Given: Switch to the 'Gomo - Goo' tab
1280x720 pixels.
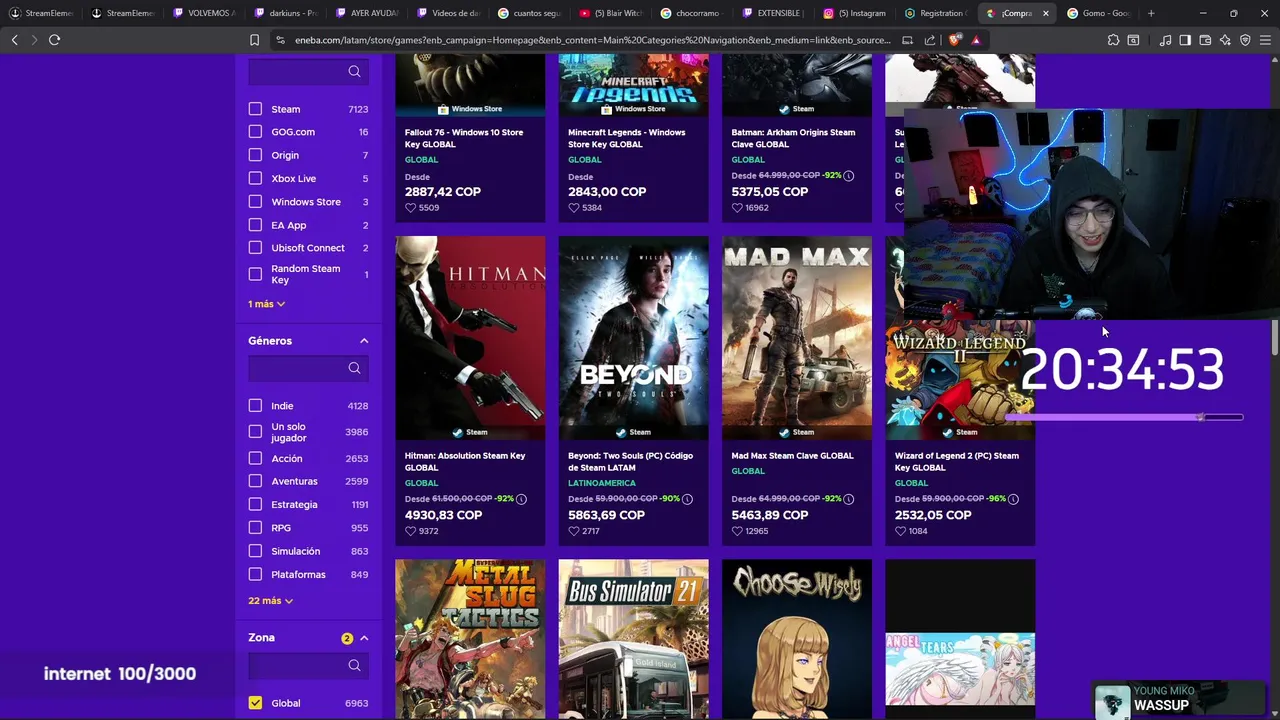Looking at the screenshot, I should click(x=1099, y=13).
